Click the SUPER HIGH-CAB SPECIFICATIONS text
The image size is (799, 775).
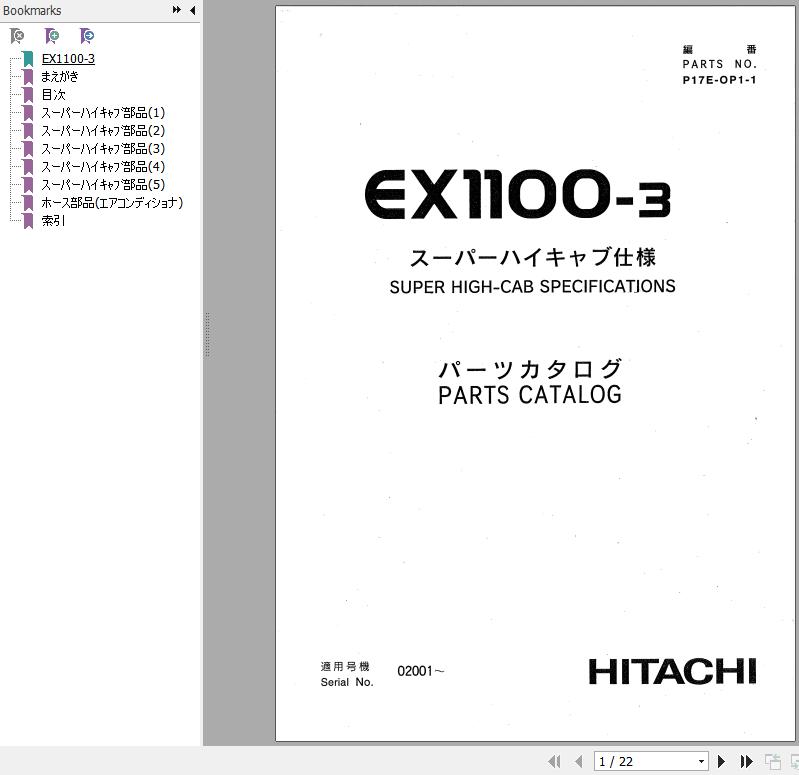point(532,286)
